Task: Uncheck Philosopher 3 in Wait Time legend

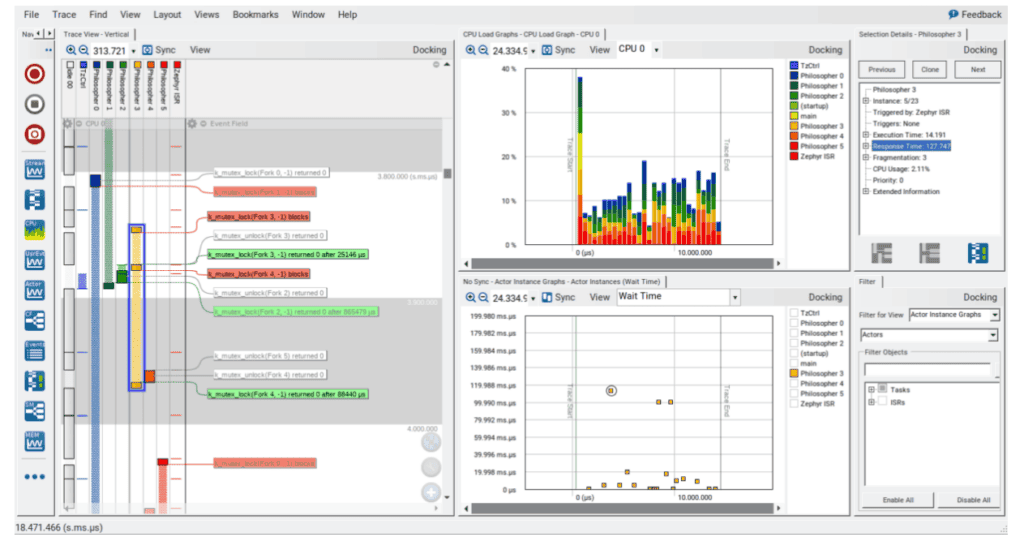Action: [x=794, y=374]
